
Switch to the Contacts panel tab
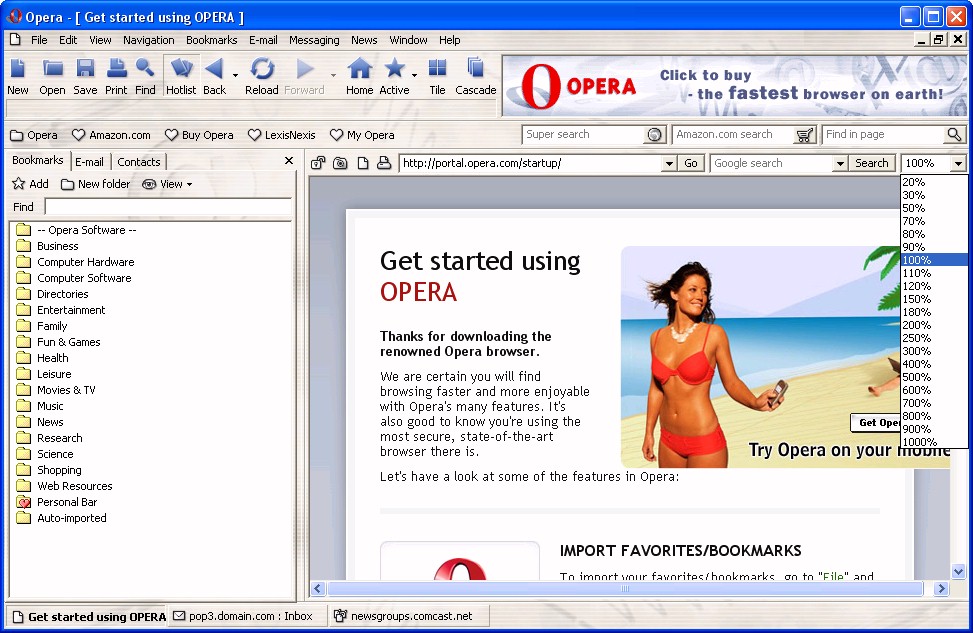point(139,162)
